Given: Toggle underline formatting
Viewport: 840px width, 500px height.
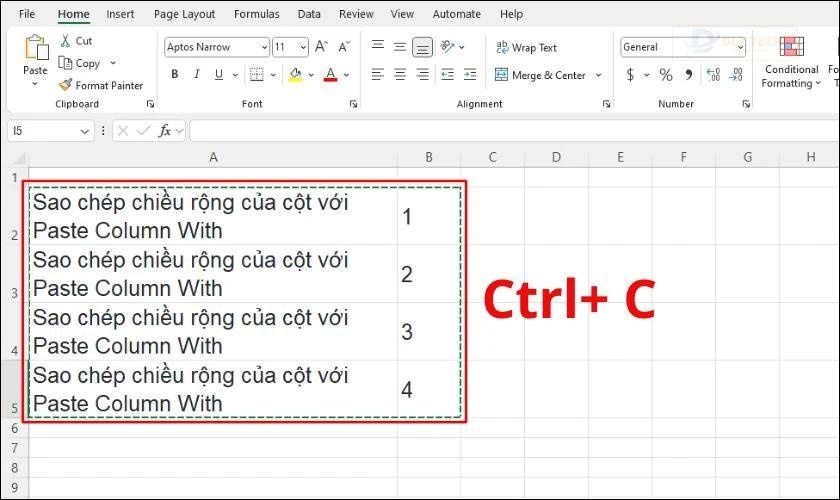Looking at the screenshot, I should (x=219, y=74).
